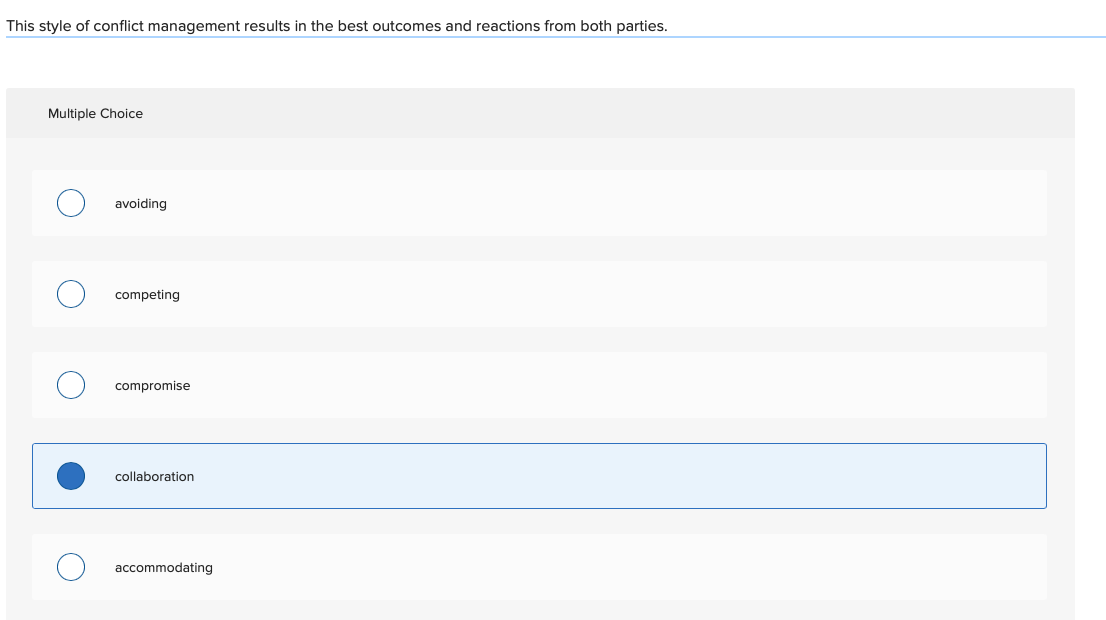Click the highlighted collaboration answer row
1106x620 pixels.
tap(400, 476)
